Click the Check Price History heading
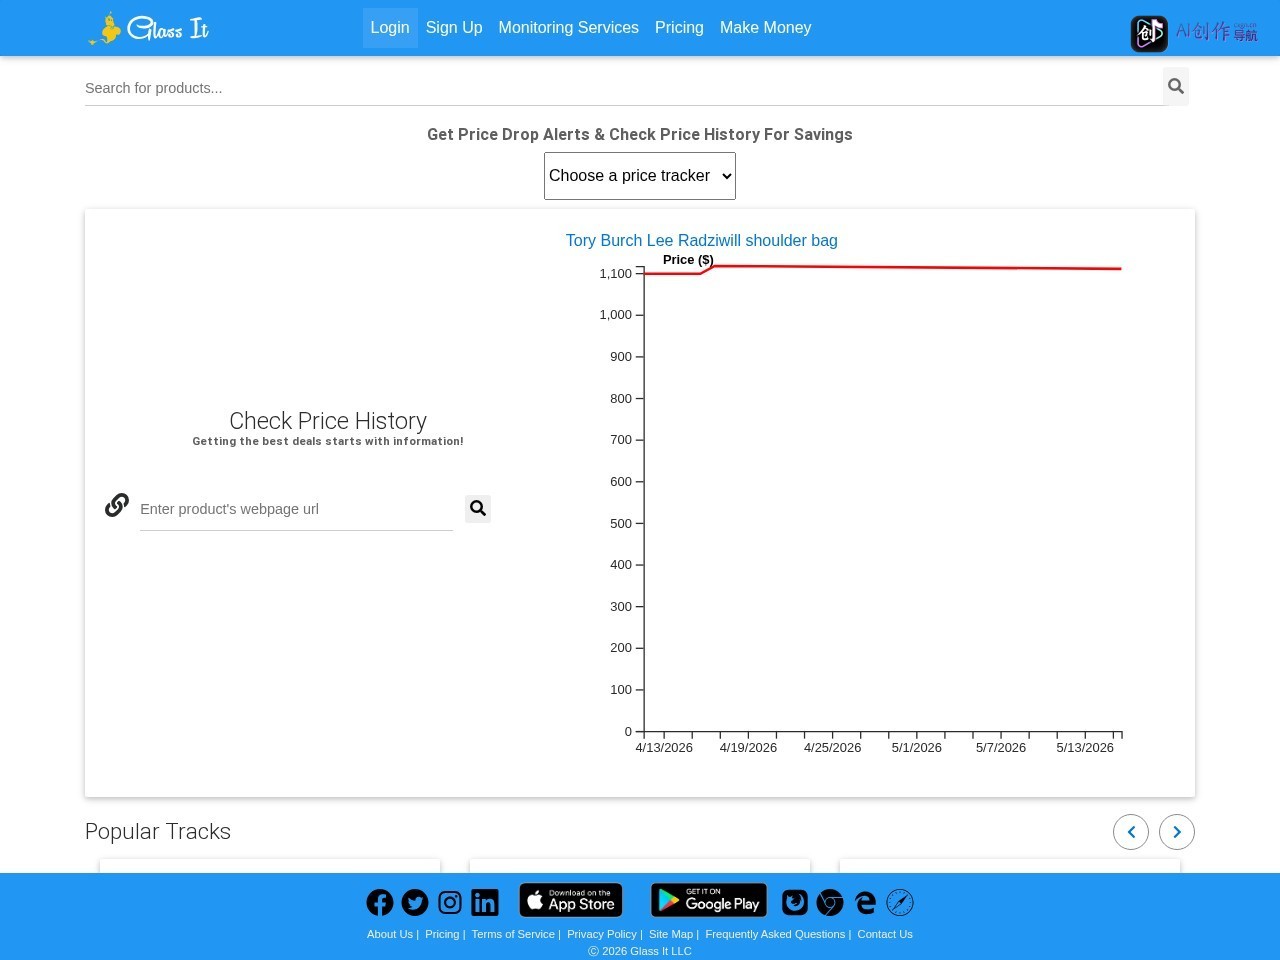This screenshot has height=960, width=1280. [x=328, y=421]
